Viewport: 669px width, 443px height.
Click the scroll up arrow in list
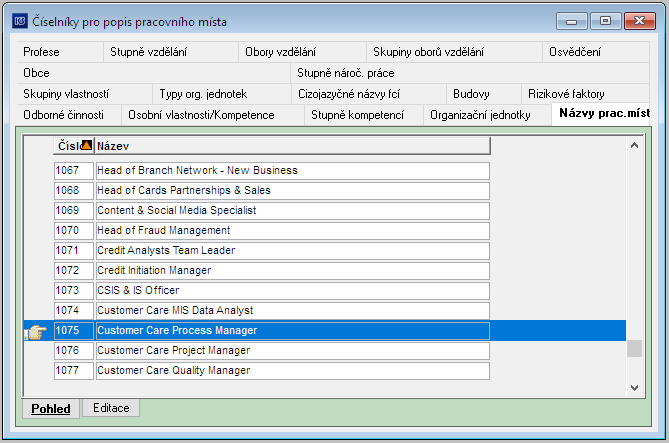click(x=634, y=146)
